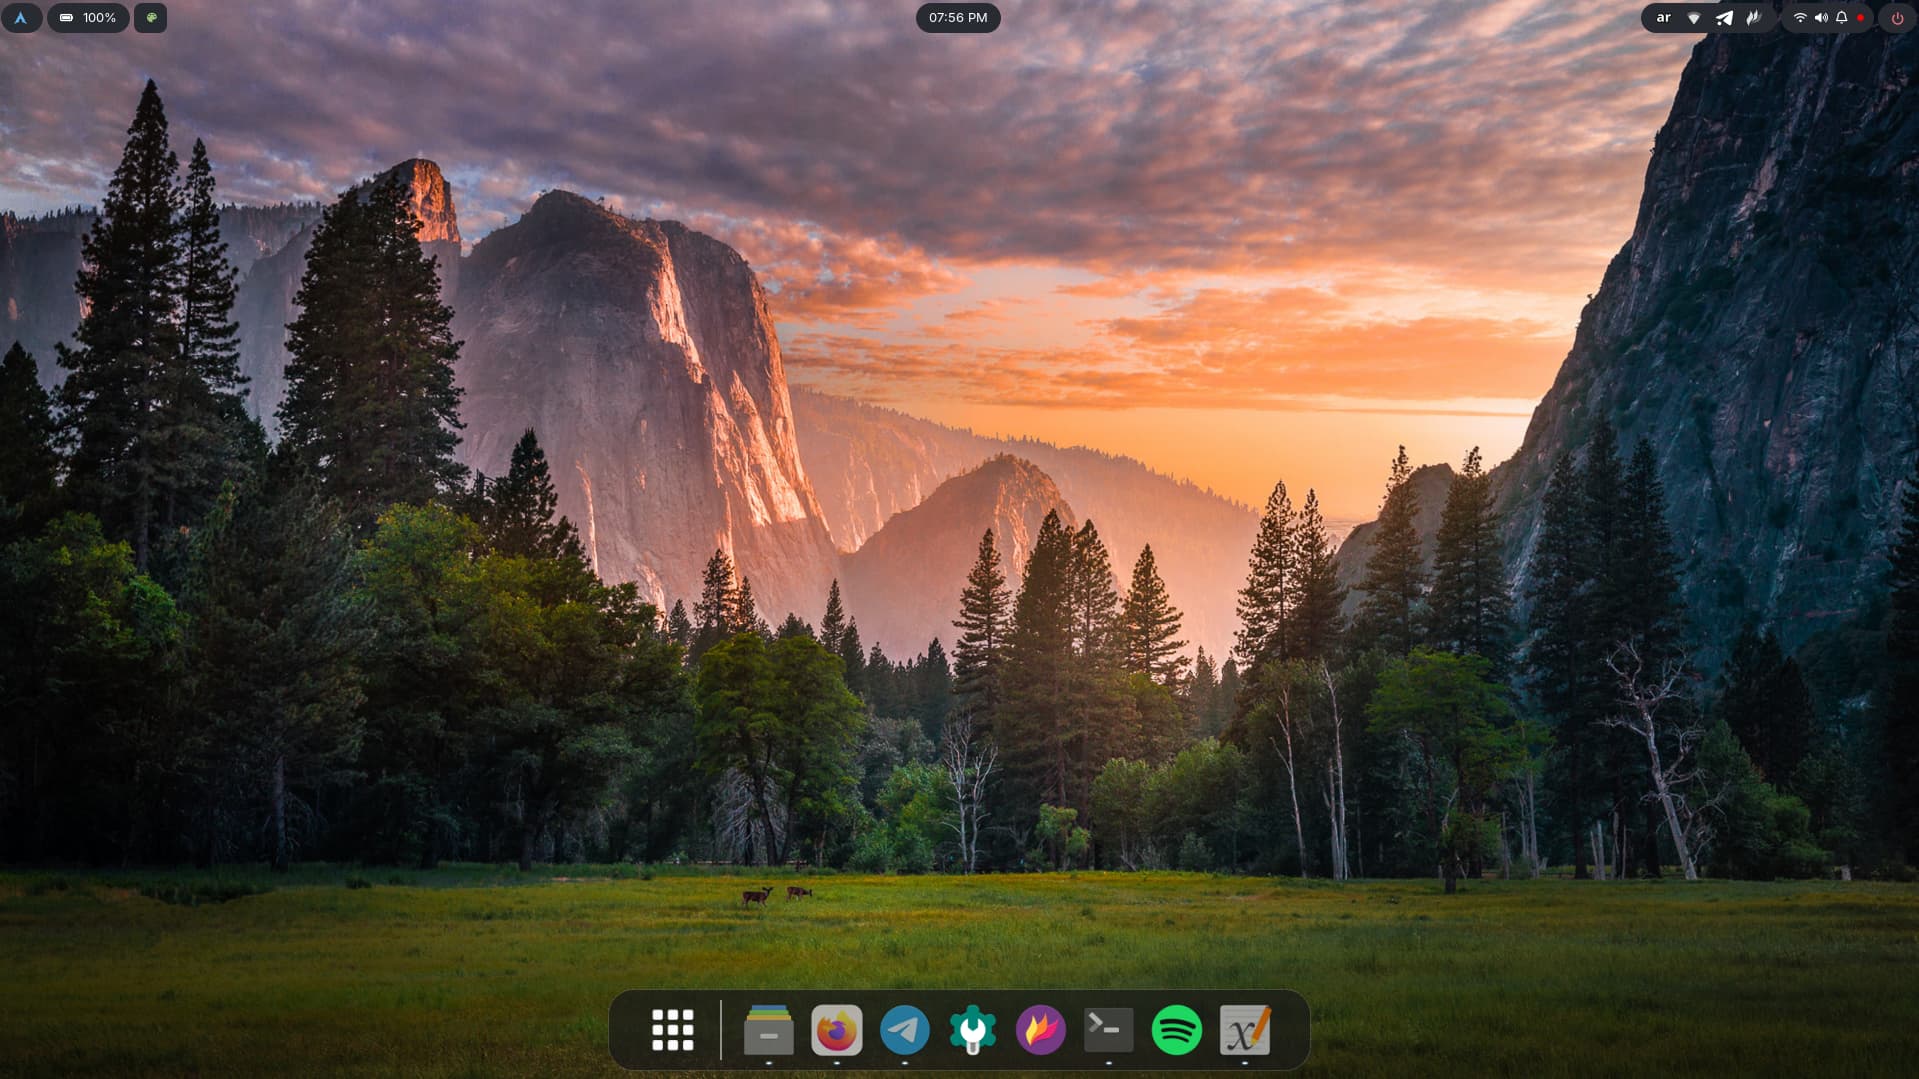Image resolution: width=1919 pixels, height=1079 pixels.
Task: Launch the file manager from dock
Action: pyautogui.click(x=769, y=1030)
